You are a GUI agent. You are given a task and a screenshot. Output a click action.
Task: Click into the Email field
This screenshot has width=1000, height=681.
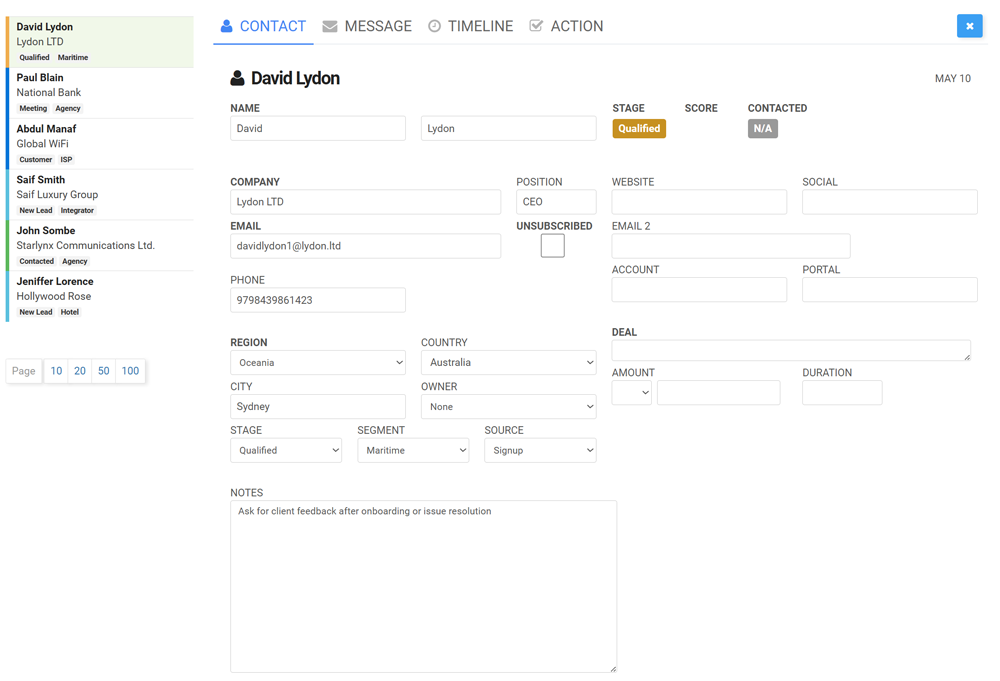pos(365,246)
